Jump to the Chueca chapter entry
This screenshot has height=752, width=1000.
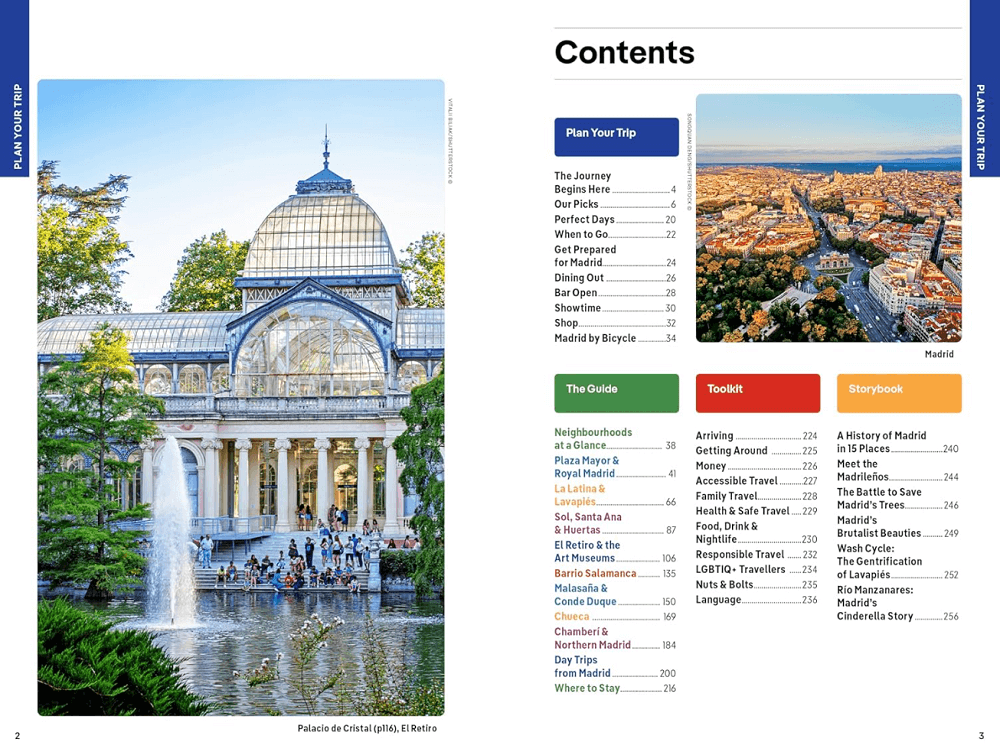[614, 617]
